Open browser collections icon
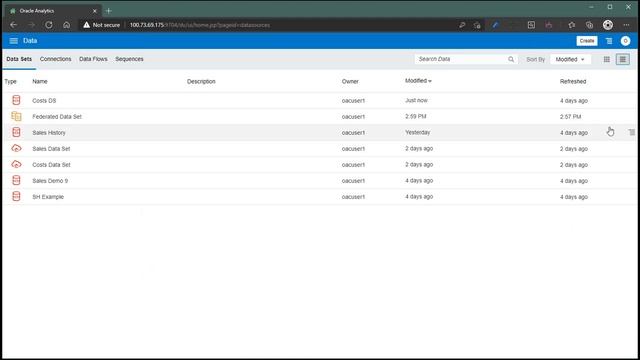640x360 pixels. [x=589, y=25]
